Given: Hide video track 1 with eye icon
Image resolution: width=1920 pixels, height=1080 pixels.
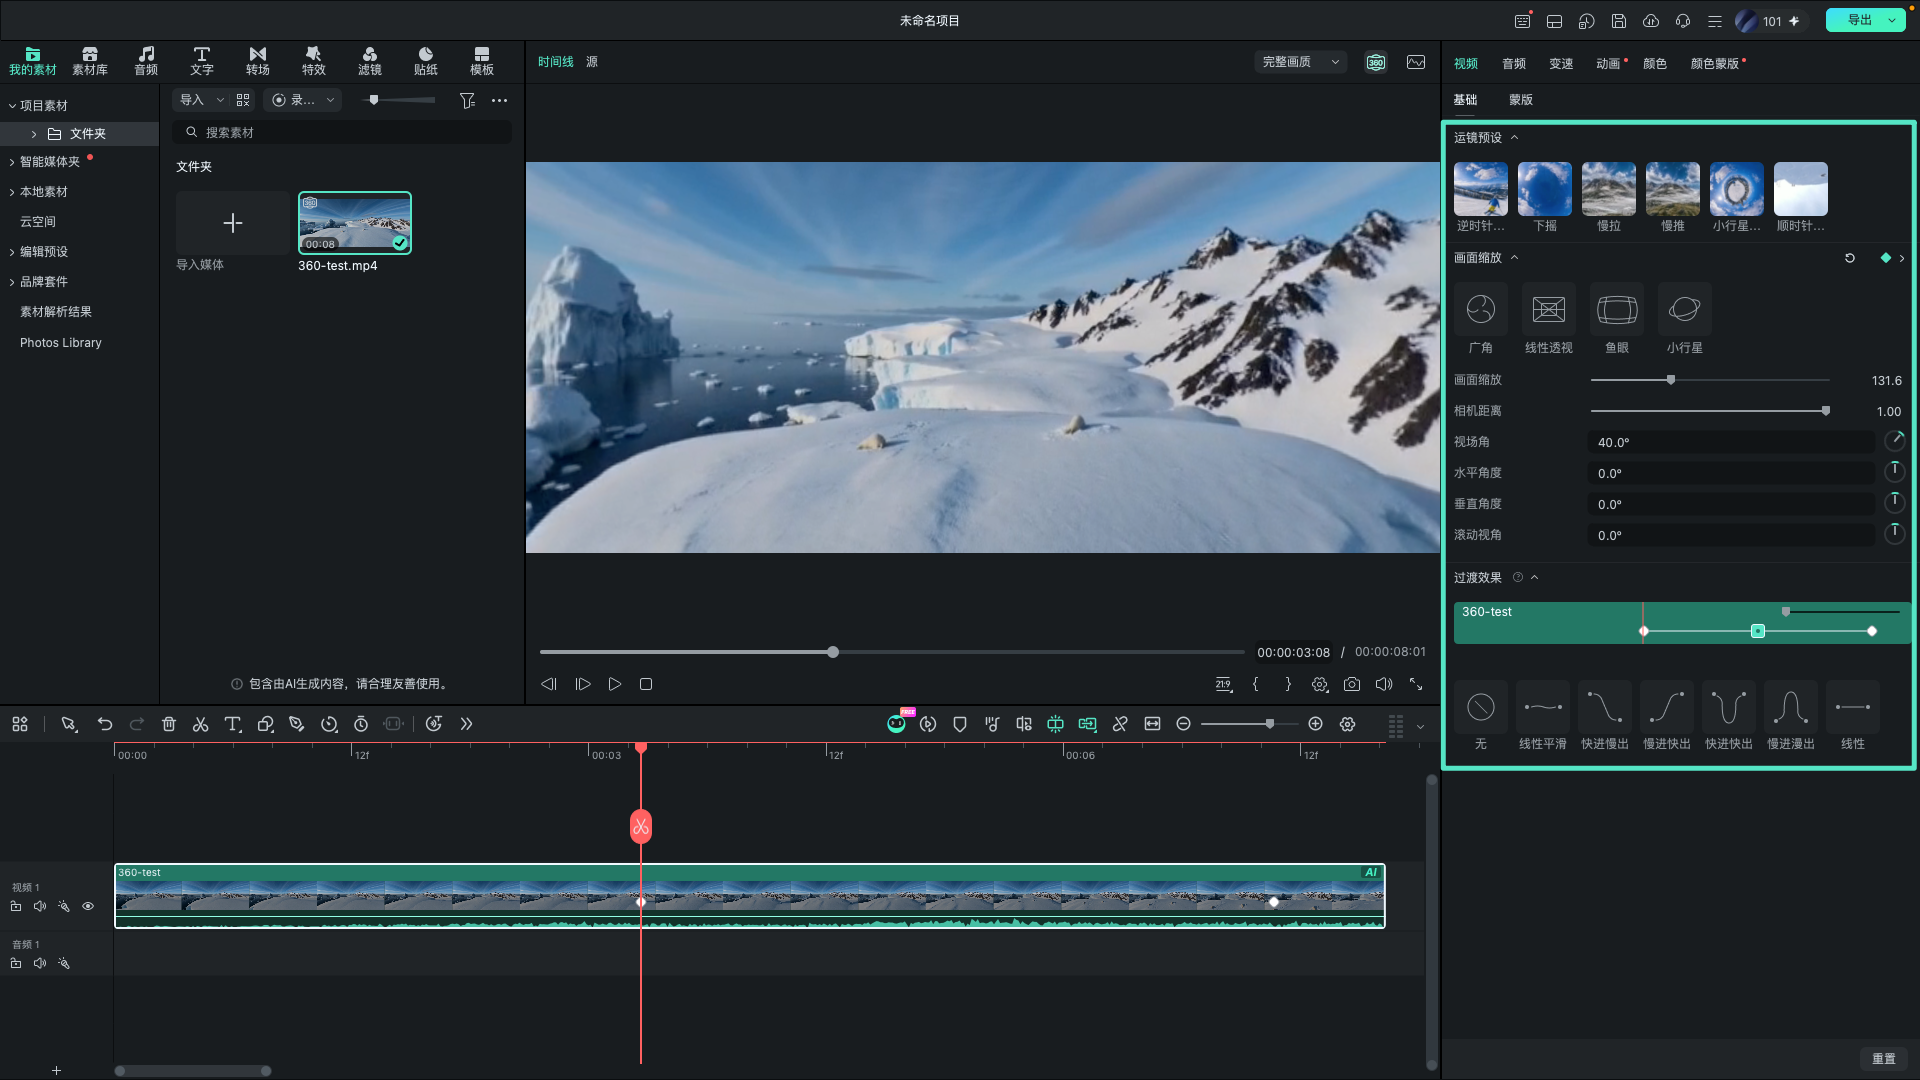Looking at the screenshot, I should point(88,906).
